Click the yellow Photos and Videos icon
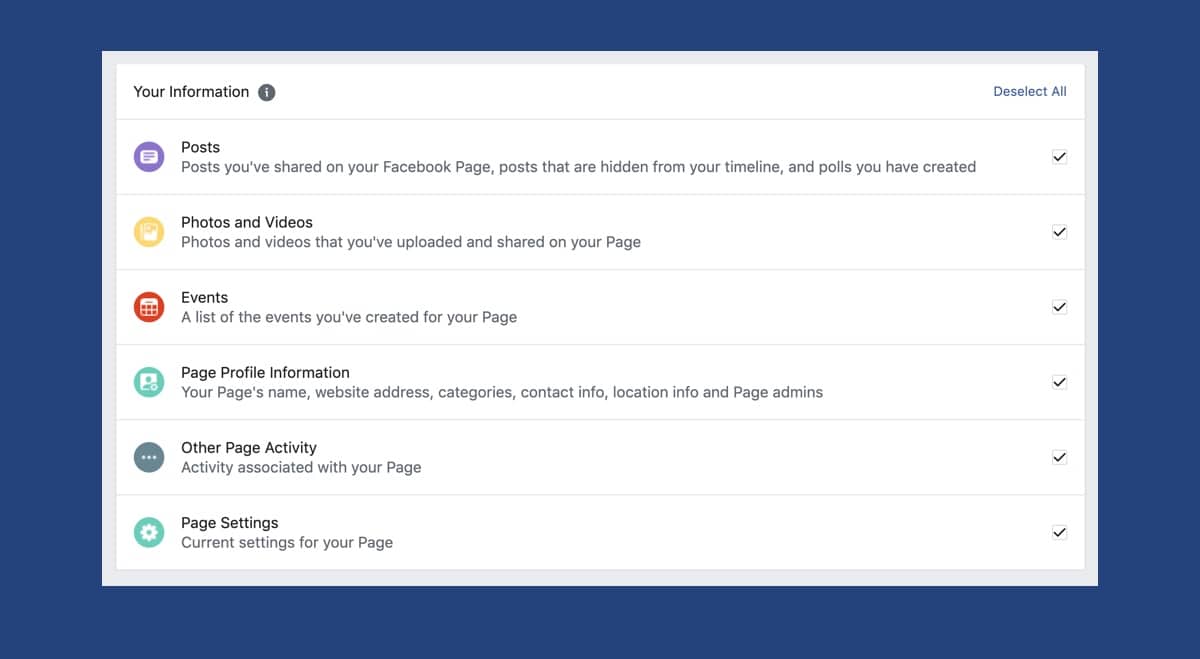This screenshot has height=659, width=1200. (x=149, y=232)
